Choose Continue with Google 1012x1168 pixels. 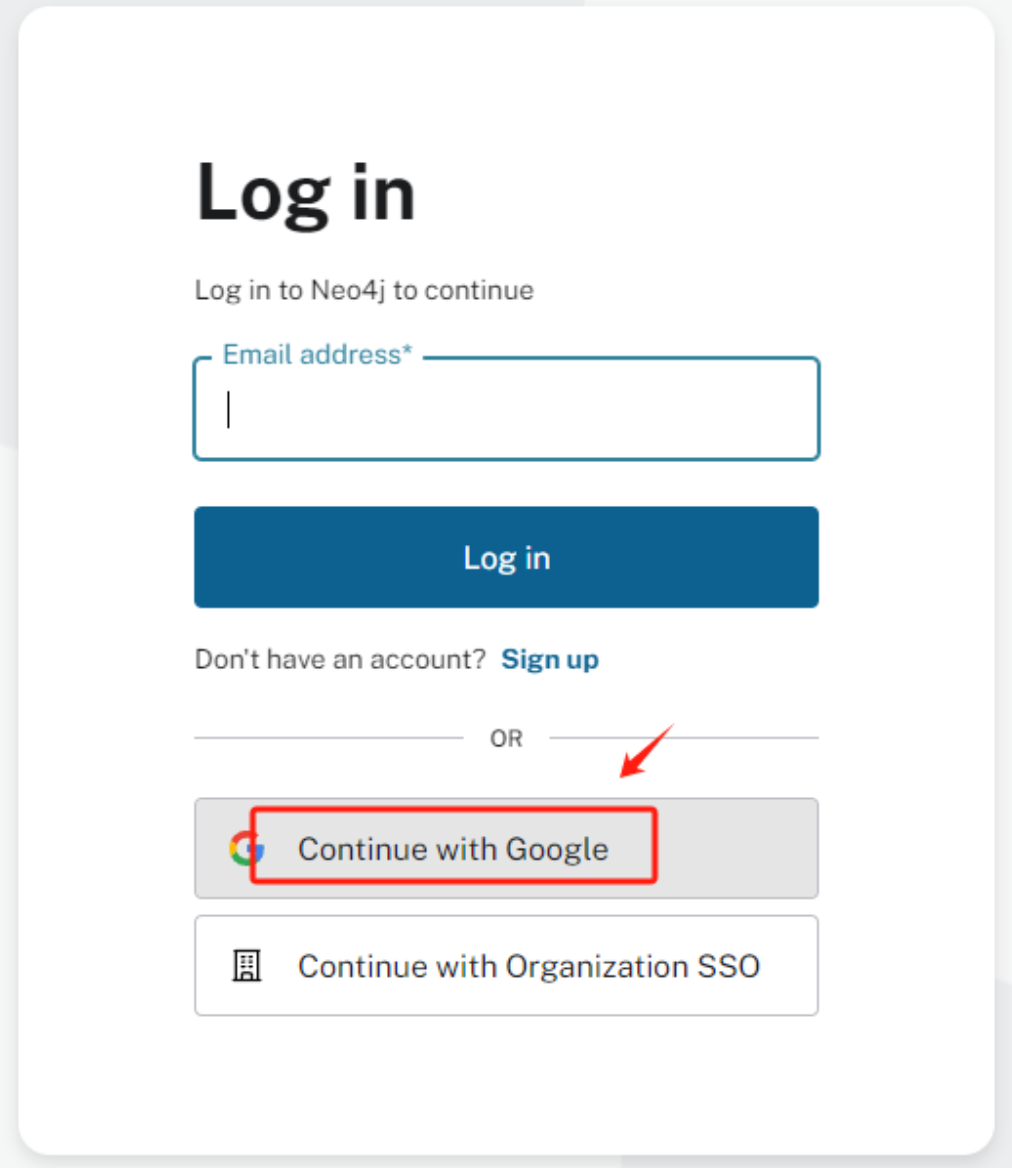[x=453, y=849]
